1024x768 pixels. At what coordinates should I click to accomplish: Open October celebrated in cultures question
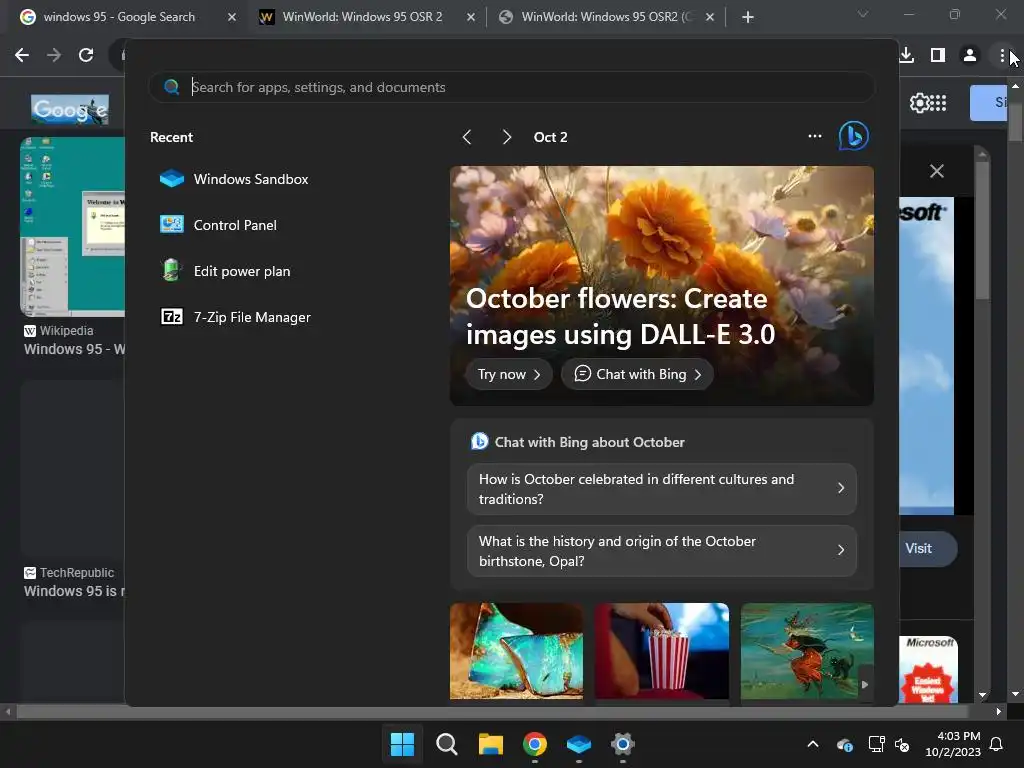pos(662,488)
